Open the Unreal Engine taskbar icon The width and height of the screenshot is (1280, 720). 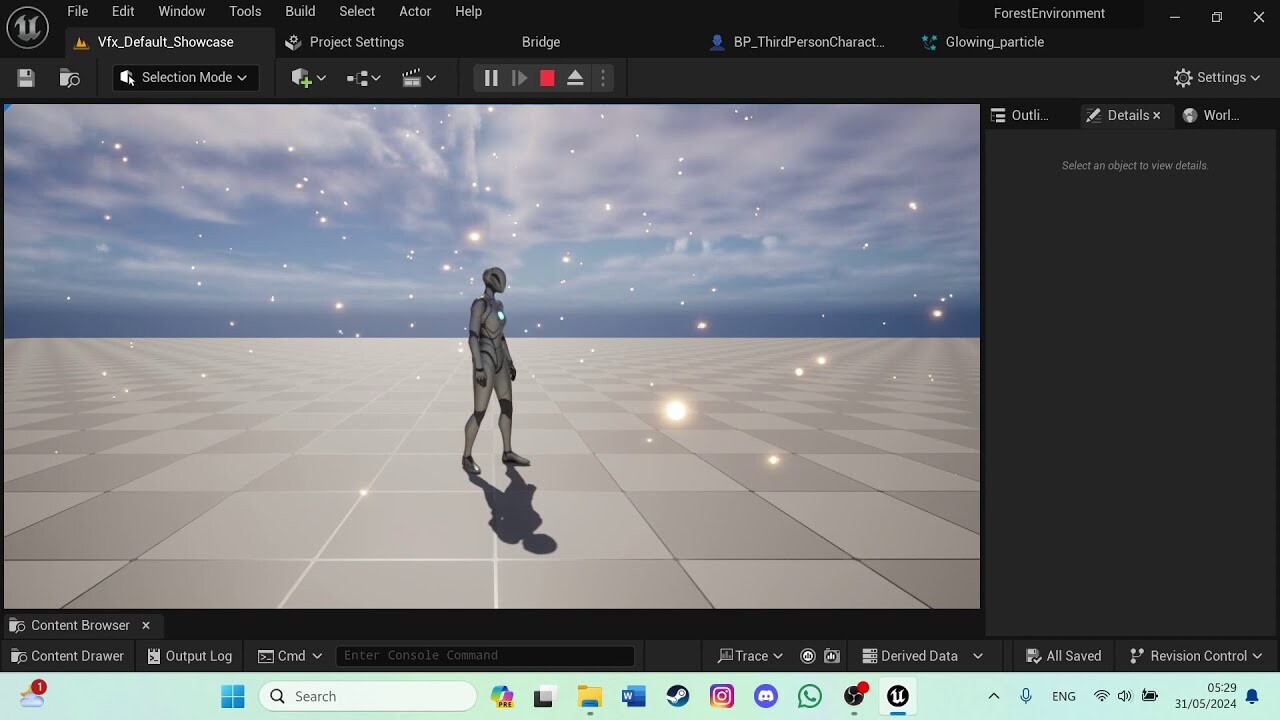tap(897, 696)
